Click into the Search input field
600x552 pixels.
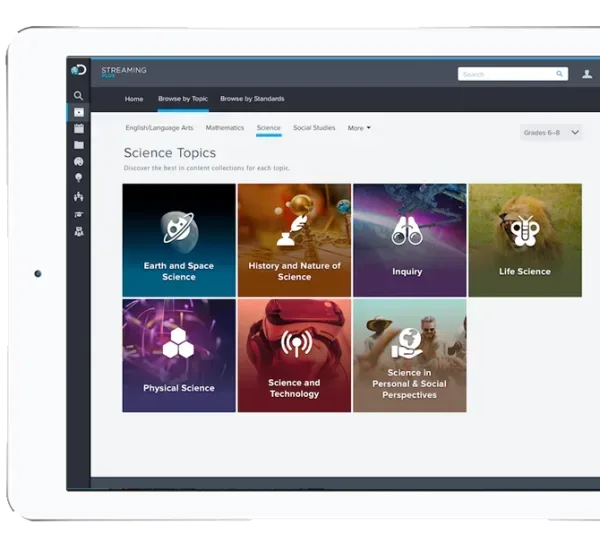tap(505, 74)
